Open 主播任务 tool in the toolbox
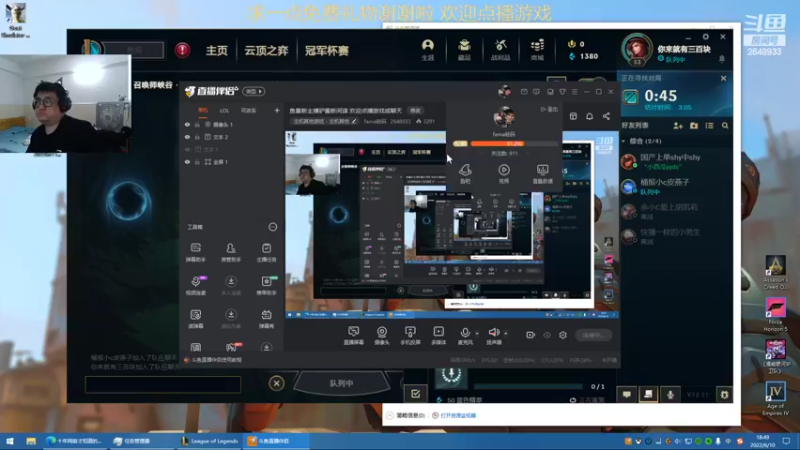 [x=266, y=252]
